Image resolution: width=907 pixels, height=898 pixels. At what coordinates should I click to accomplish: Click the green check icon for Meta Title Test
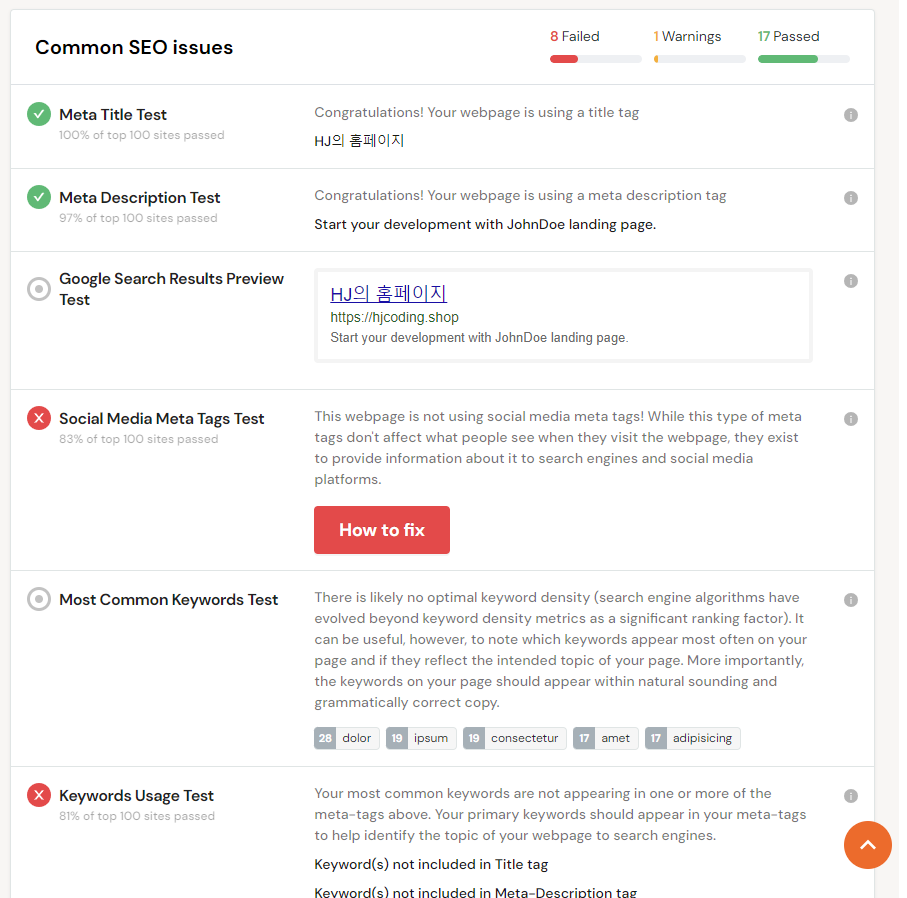tap(39, 114)
